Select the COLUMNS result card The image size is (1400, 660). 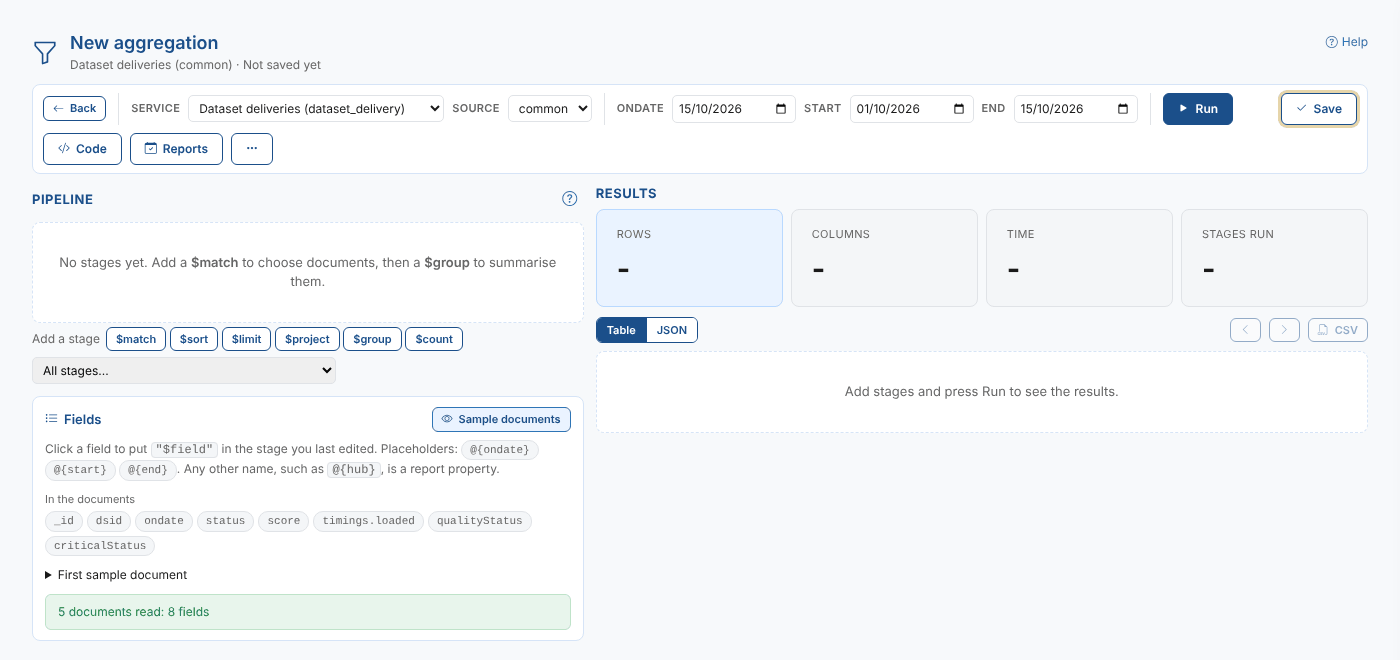click(884, 258)
